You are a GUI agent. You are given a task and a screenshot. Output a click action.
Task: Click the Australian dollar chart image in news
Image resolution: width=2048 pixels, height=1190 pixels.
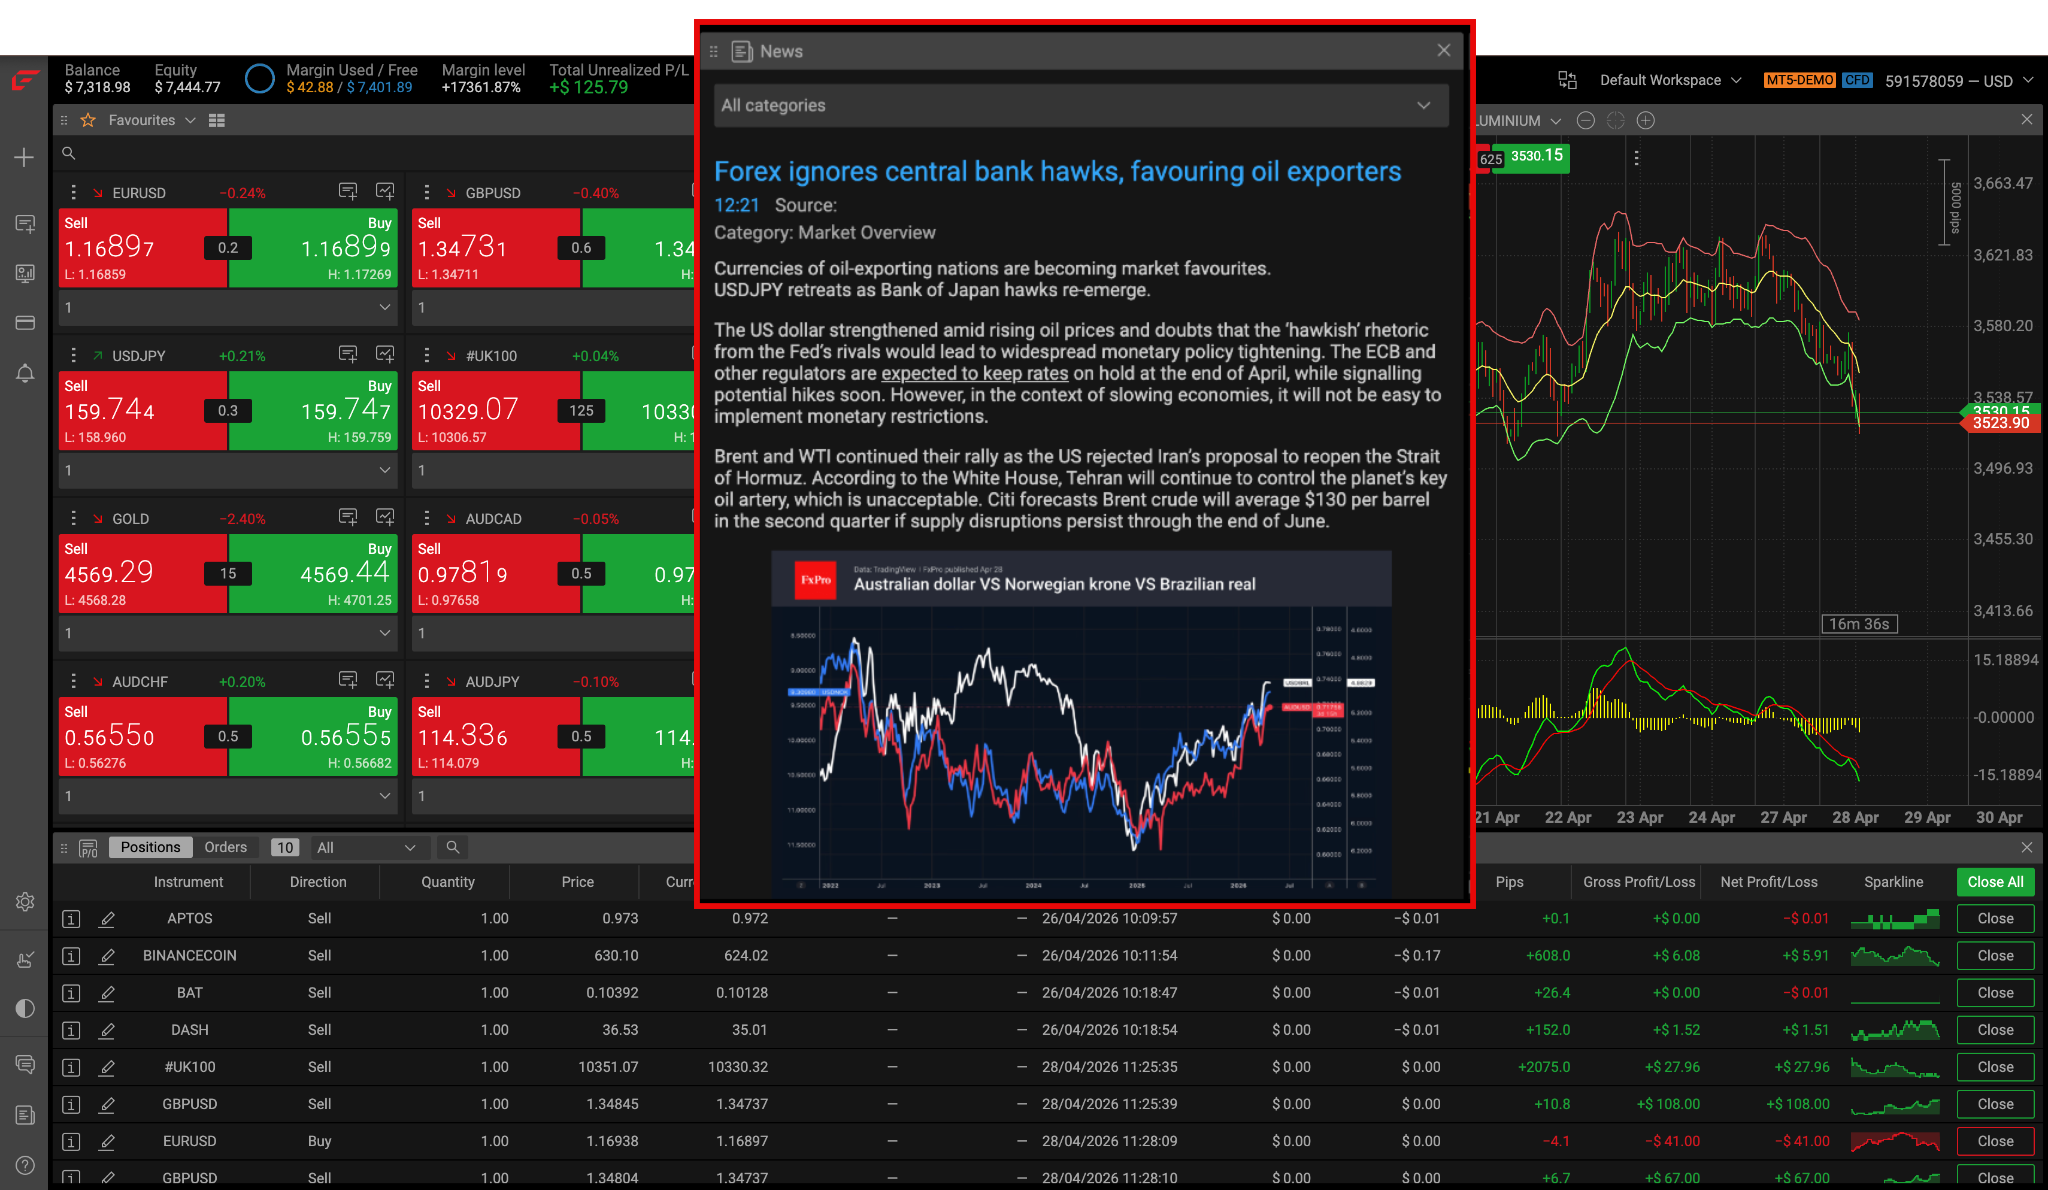[x=1081, y=723]
